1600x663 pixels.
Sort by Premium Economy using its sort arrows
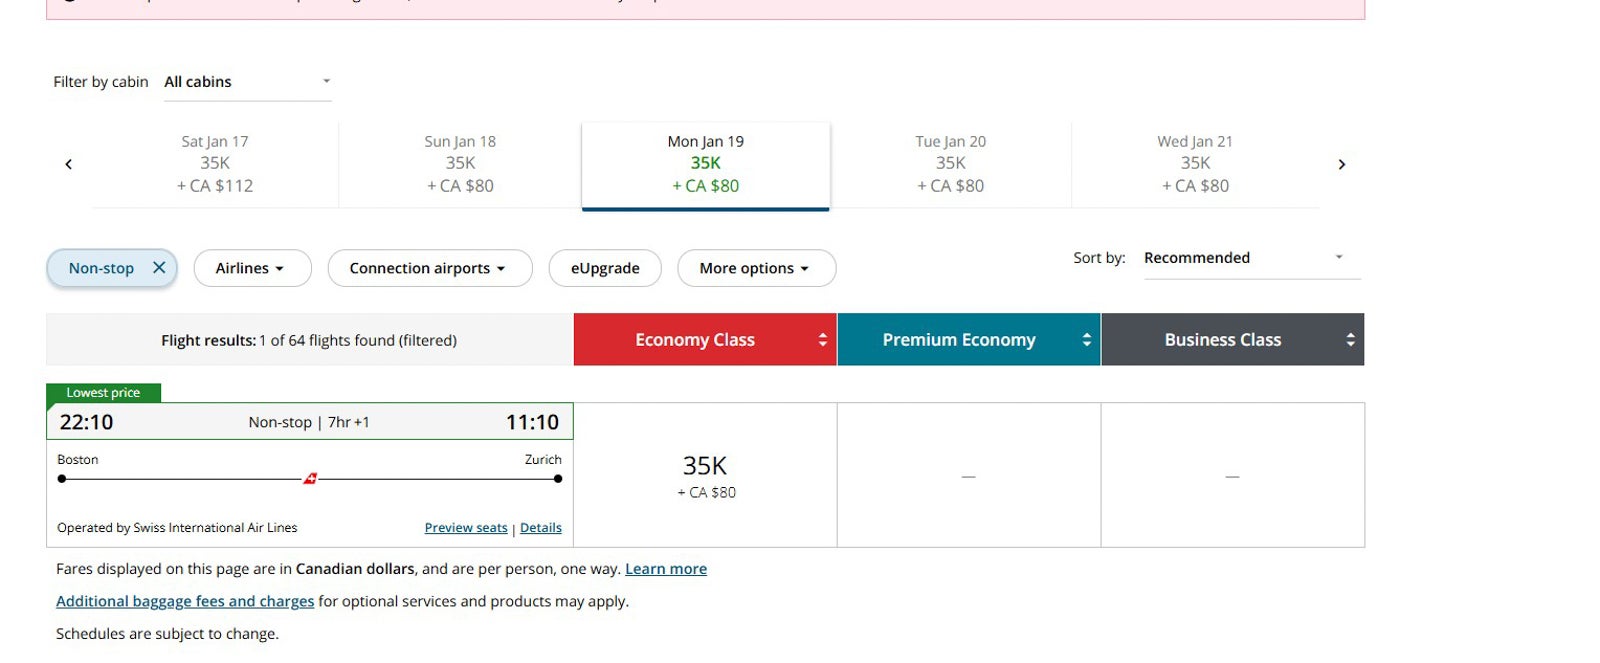pos(1086,340)
